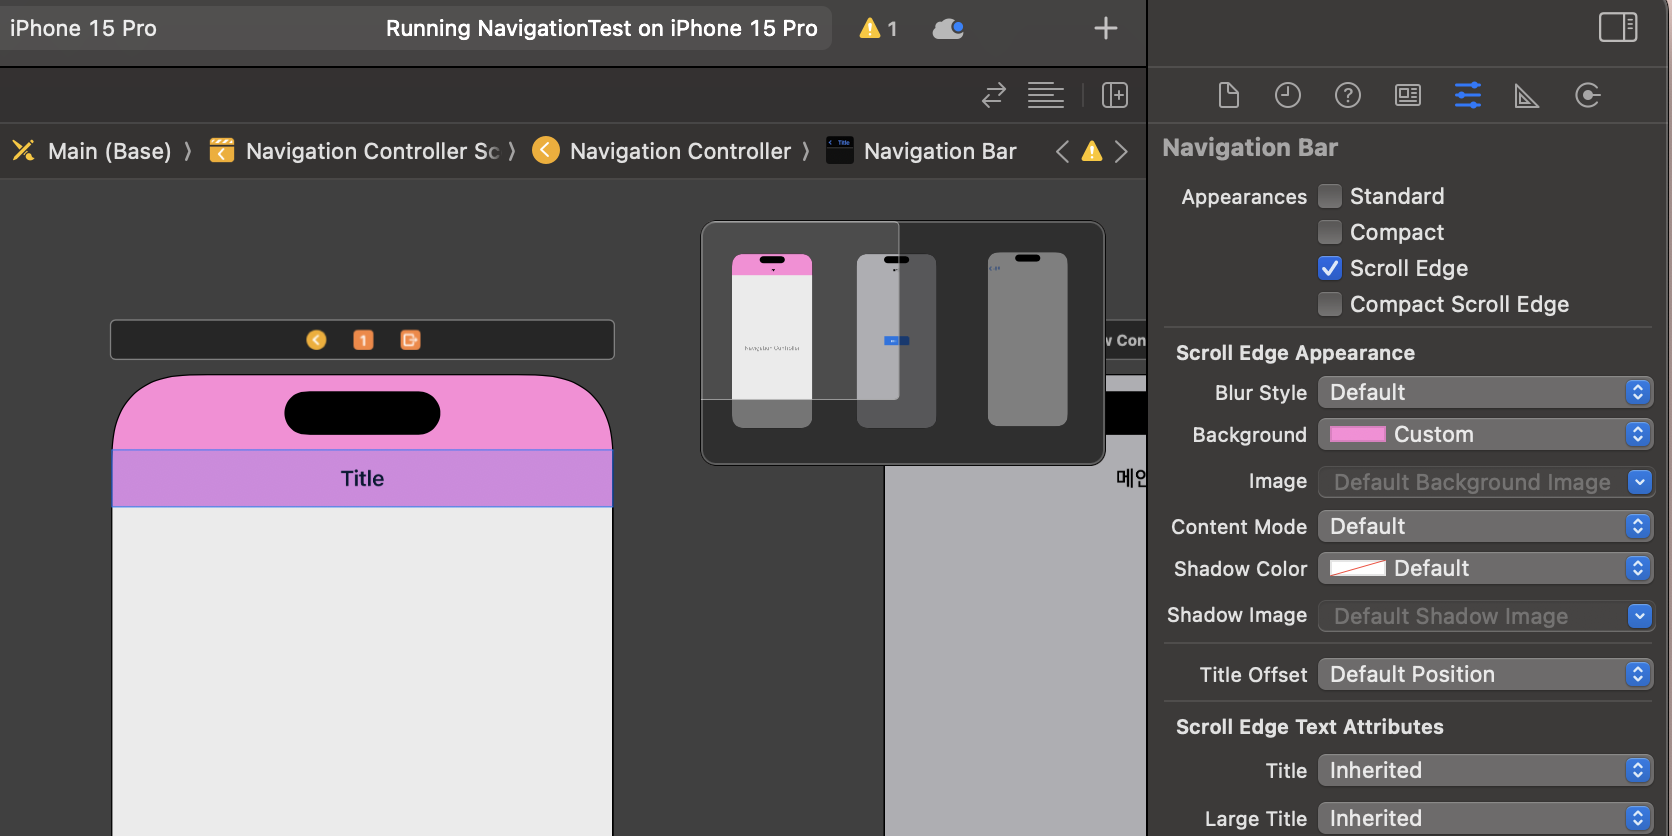Open the History inspector

pyautogui.click(x=1288, y=95)
